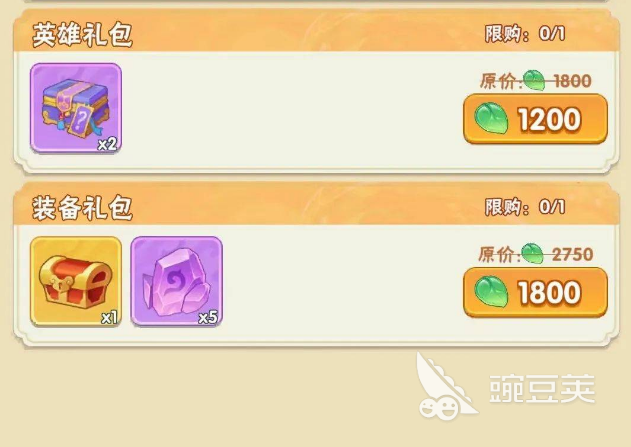Click the 豌豆荚 watermark logo icon

[445, 386]
